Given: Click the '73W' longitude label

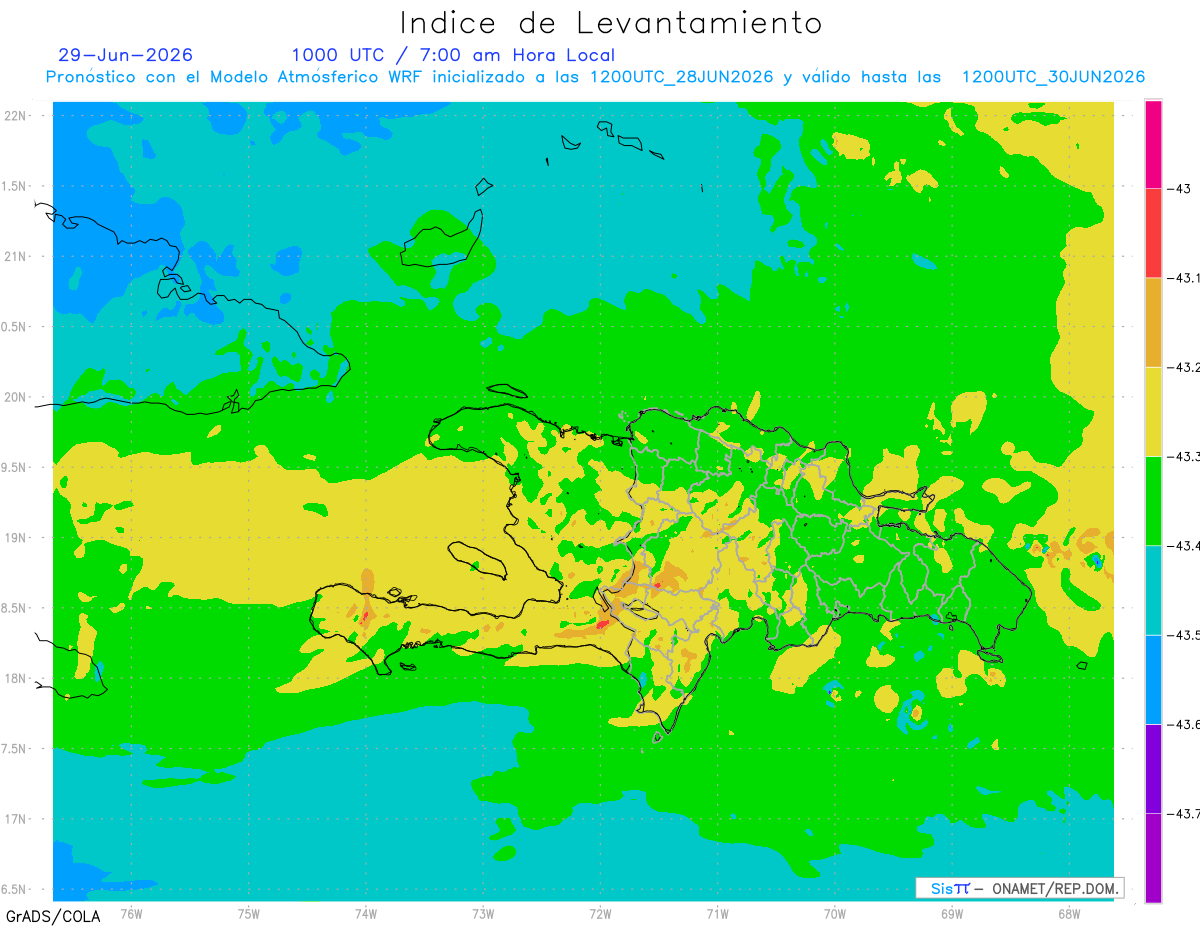Looking at the screenshot, I should [x=483, y=913].
